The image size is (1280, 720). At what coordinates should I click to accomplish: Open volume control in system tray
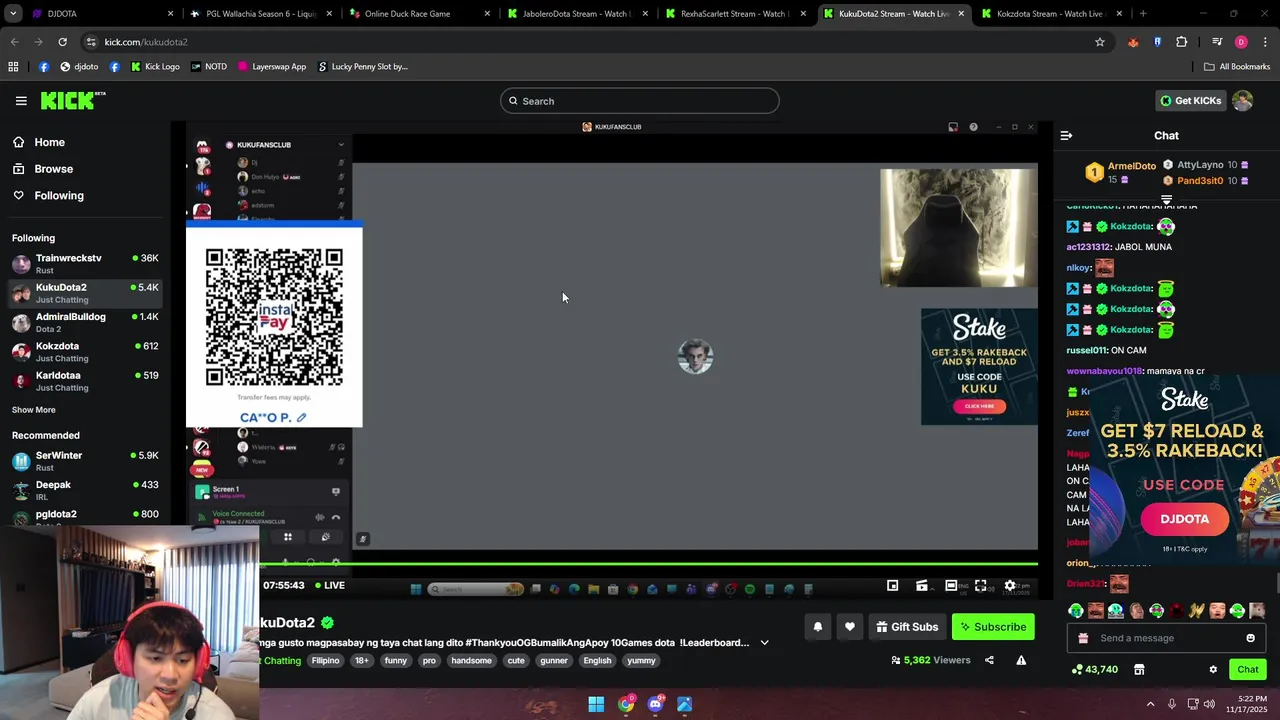[x=1209, y=704]
